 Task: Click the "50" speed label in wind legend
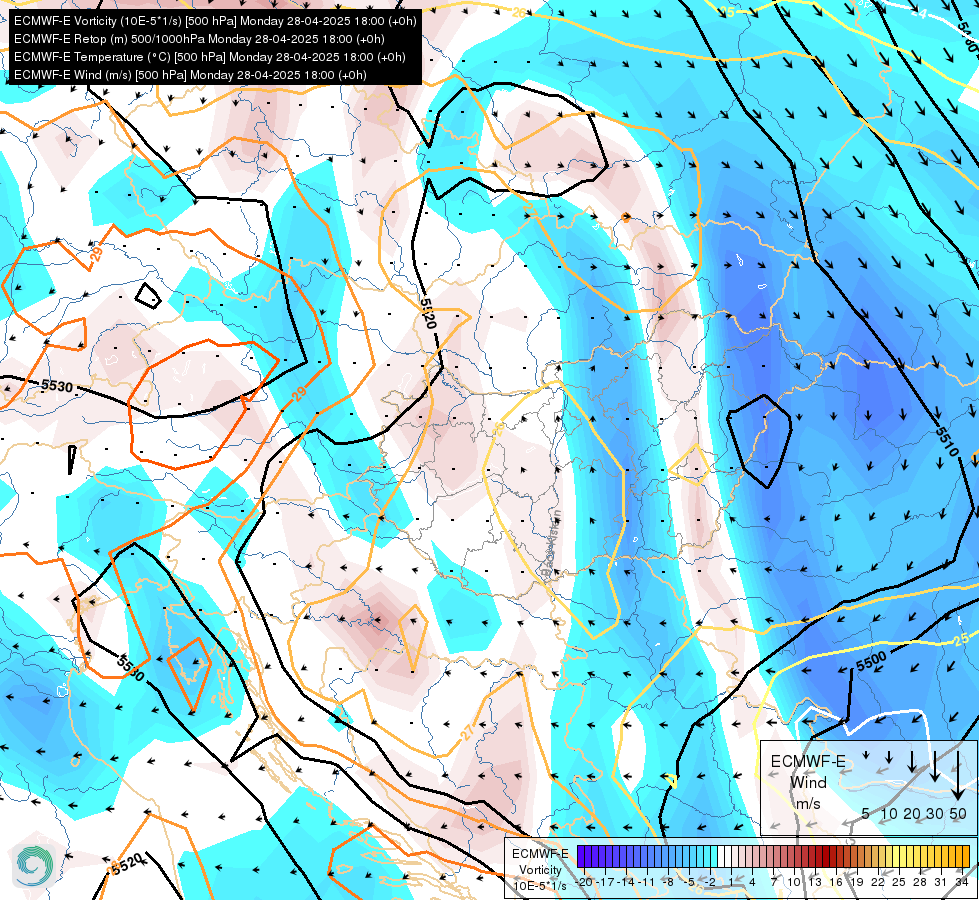click(x=958, y=813)
